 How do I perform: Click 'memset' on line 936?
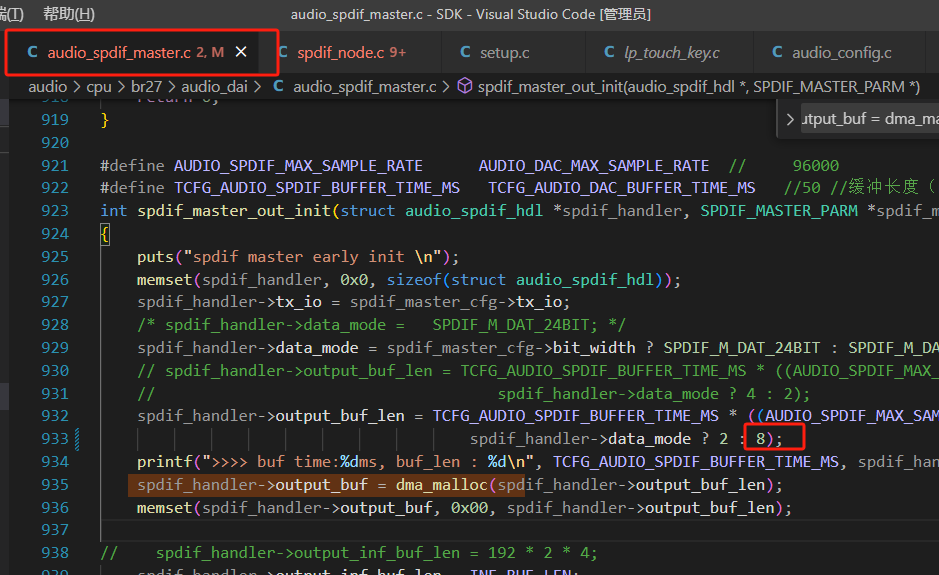(165, 508)
